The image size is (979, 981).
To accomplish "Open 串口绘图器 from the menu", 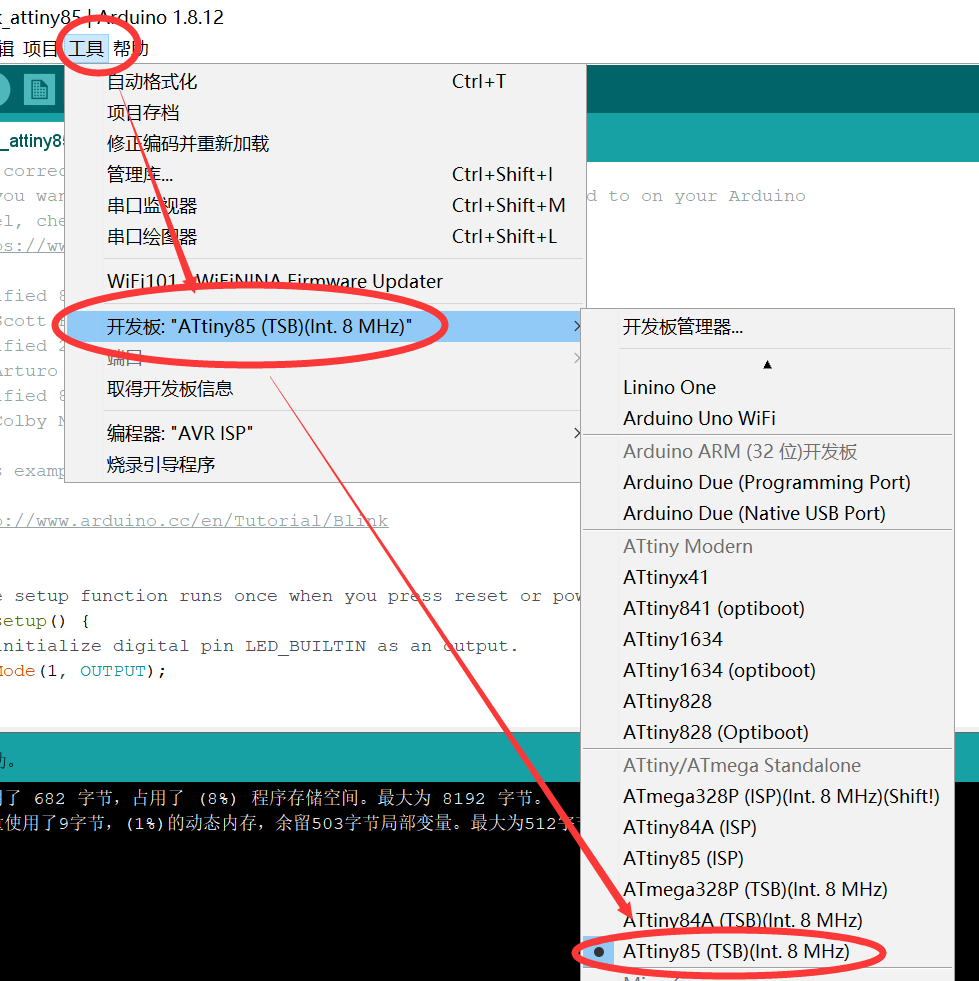I will (325, 236).
